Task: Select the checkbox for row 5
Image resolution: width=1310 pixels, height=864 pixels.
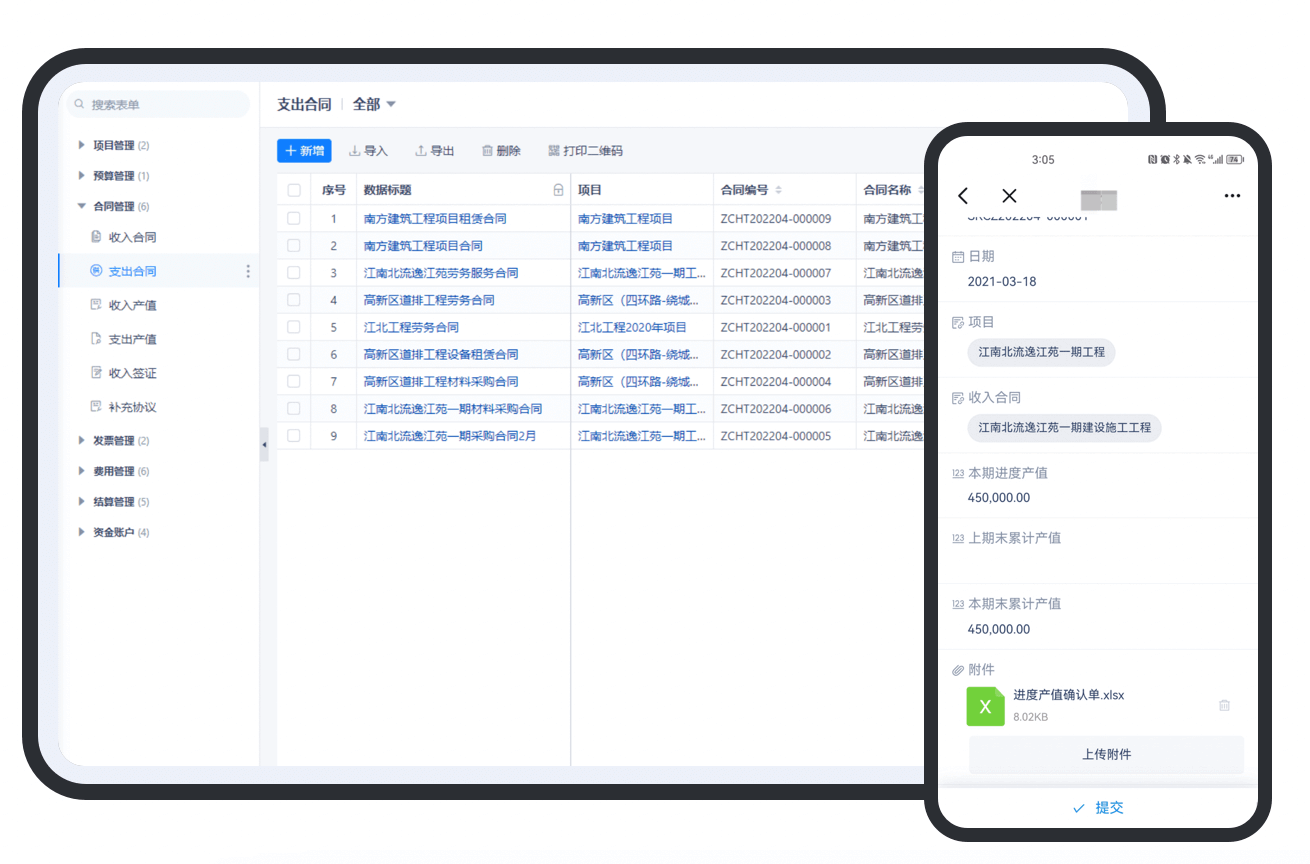Action: tap(294, 327)
